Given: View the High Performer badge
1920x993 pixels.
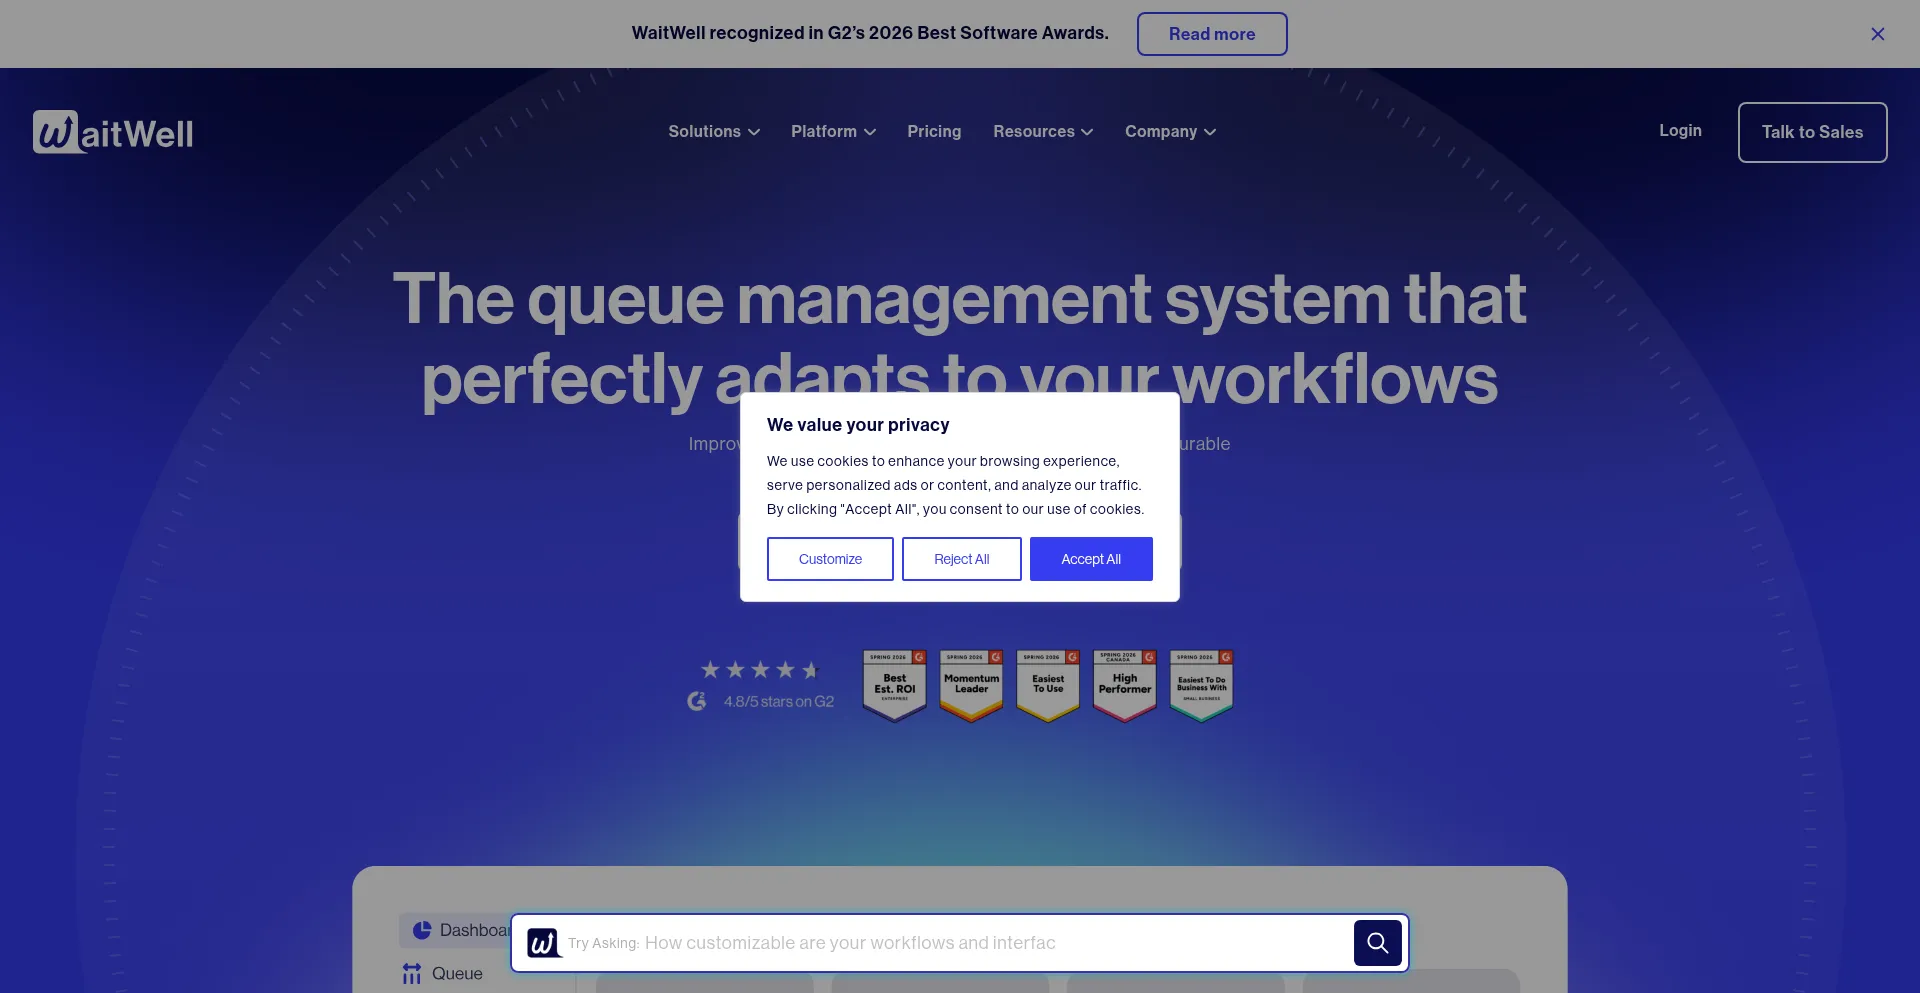Looking at the screenshot, I should click(1125, 685).
